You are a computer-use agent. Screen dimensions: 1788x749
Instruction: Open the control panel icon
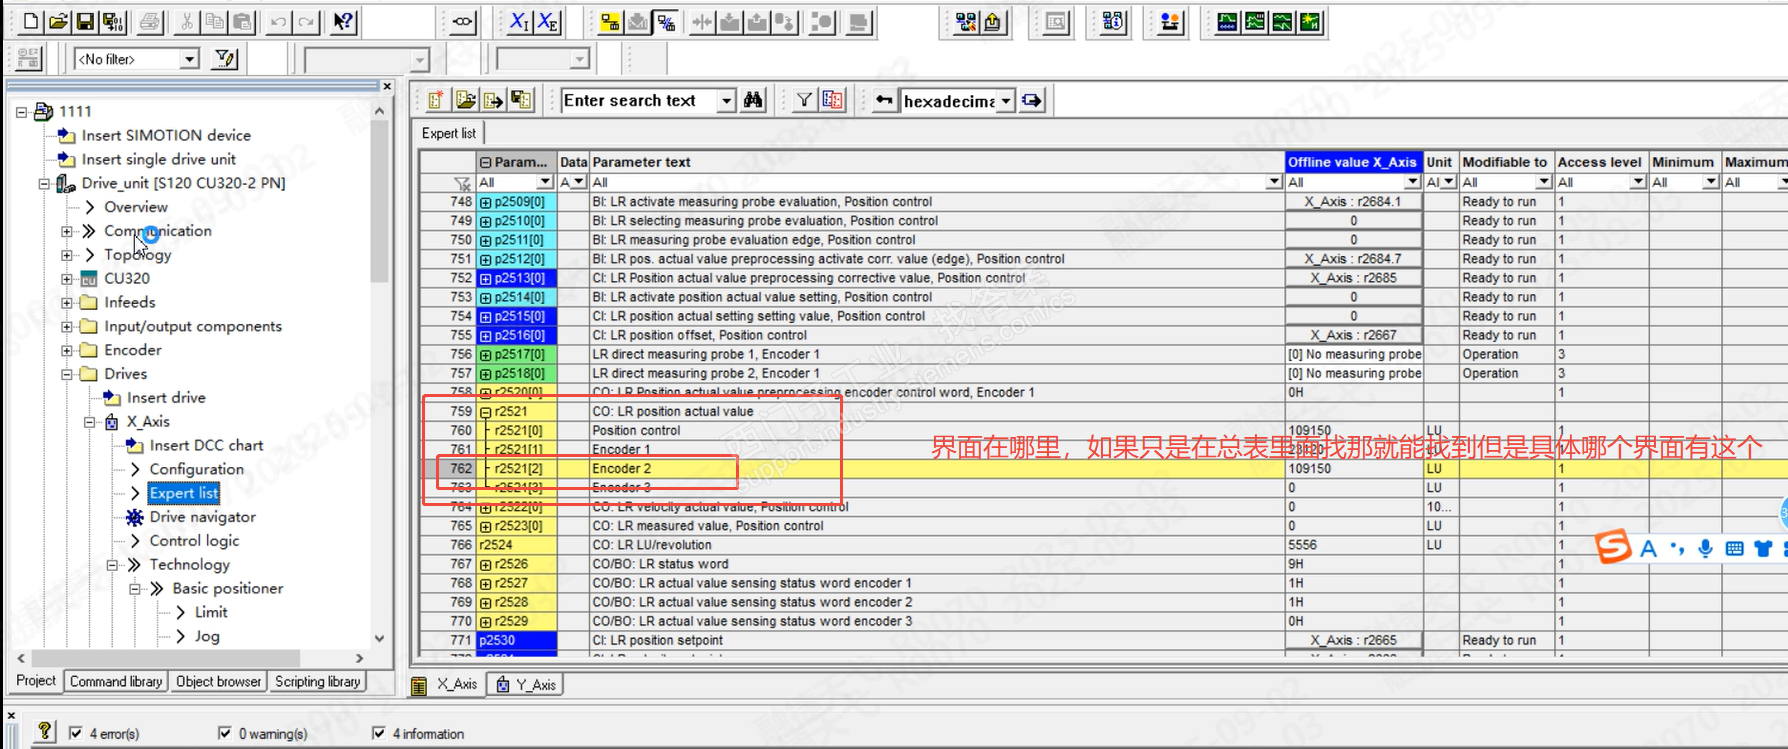pos(1169,21)
